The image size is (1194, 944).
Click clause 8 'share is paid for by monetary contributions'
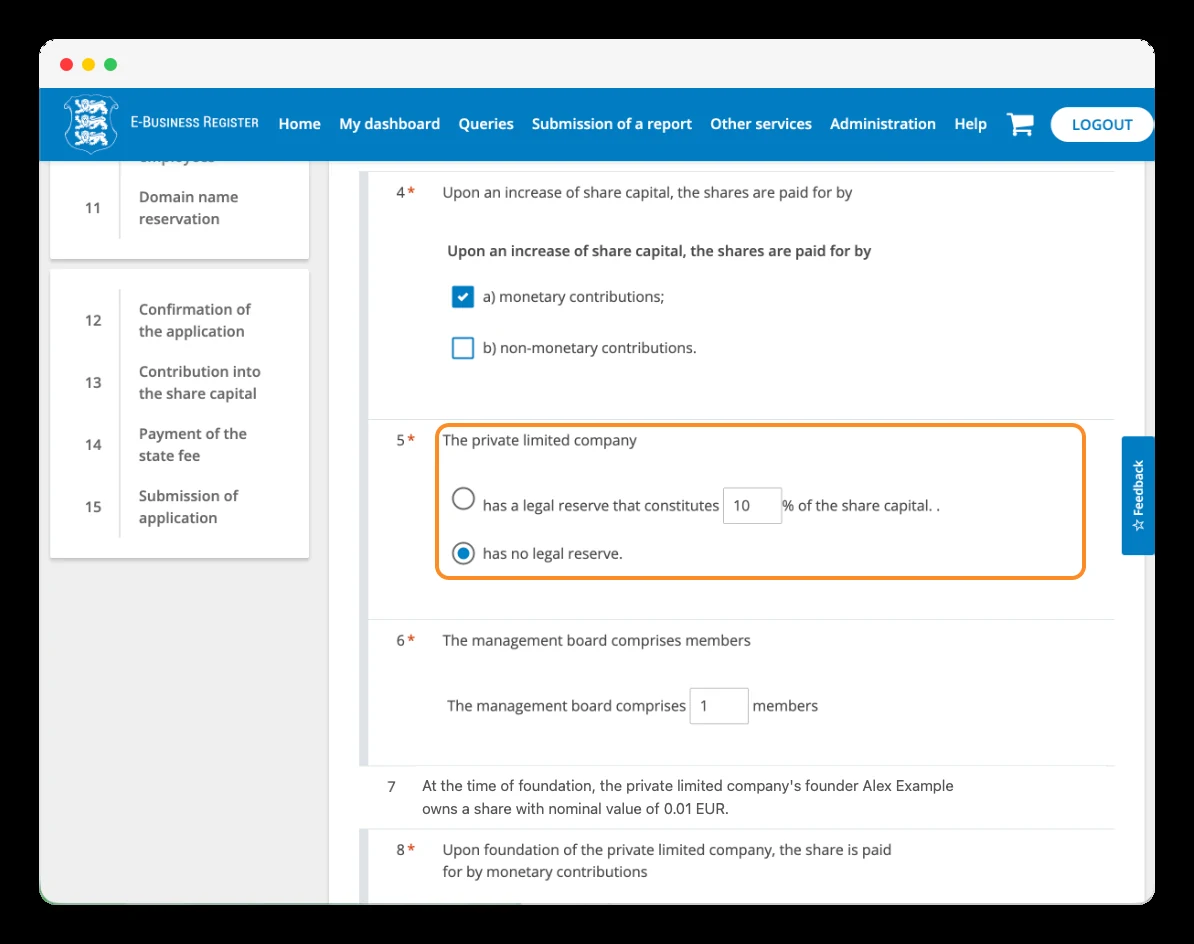[666, 861]
